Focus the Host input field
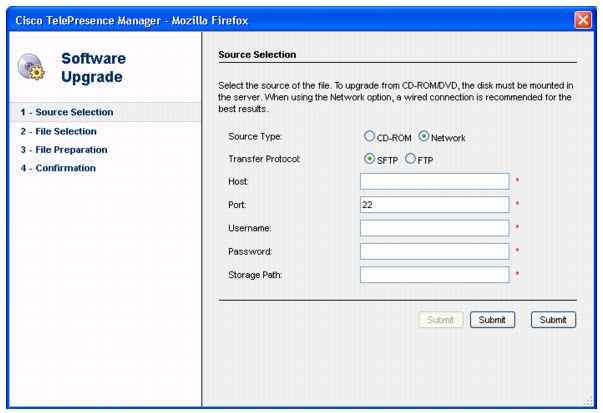This screenshot has width=603, height=413. point(435,181)
